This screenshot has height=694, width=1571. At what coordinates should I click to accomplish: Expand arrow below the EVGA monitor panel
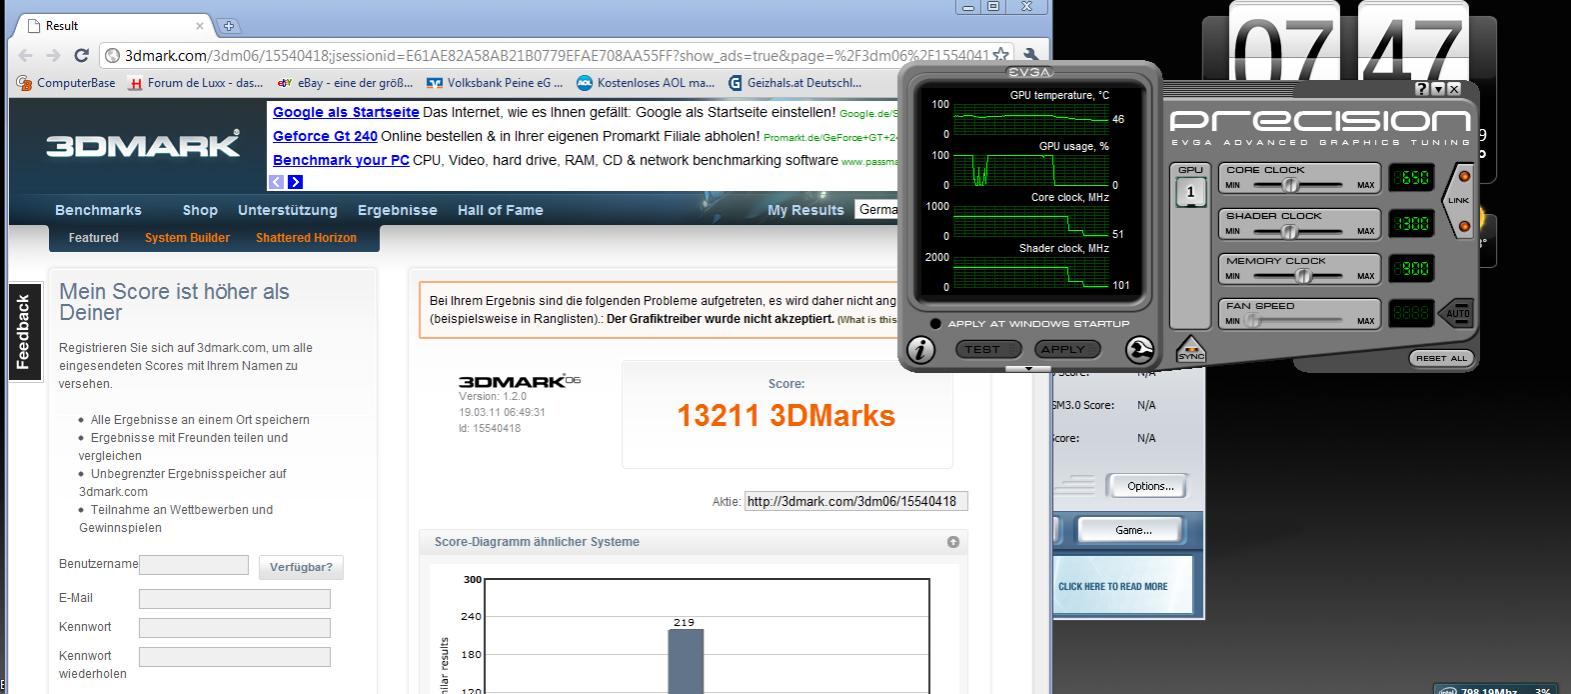[x=1029, y=369]
